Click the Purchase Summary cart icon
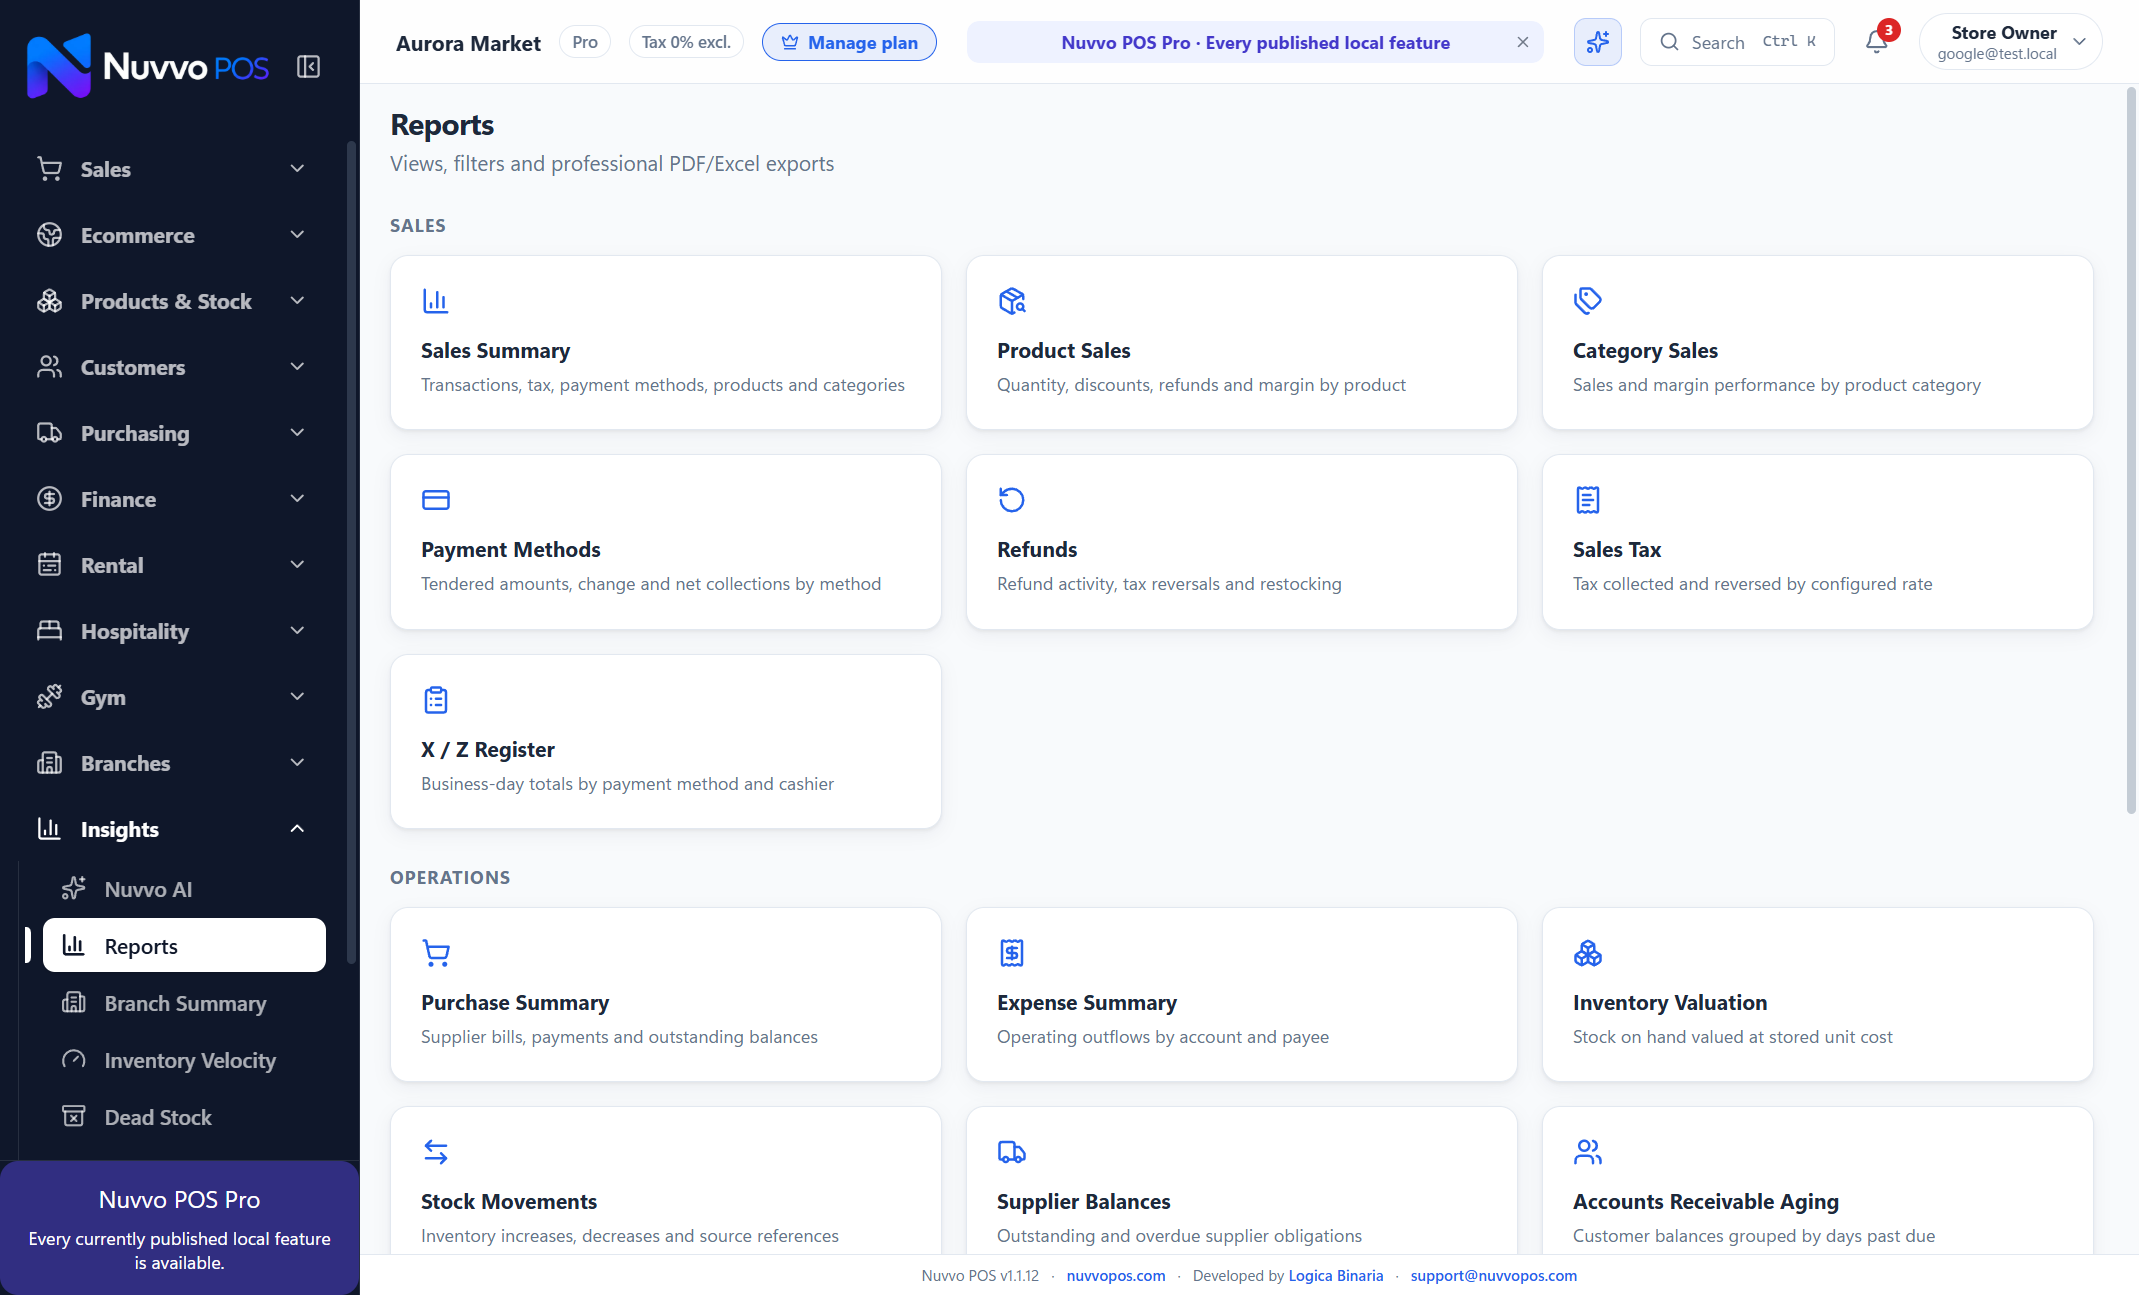2139x1295 pixels. (x=435, y=952)
